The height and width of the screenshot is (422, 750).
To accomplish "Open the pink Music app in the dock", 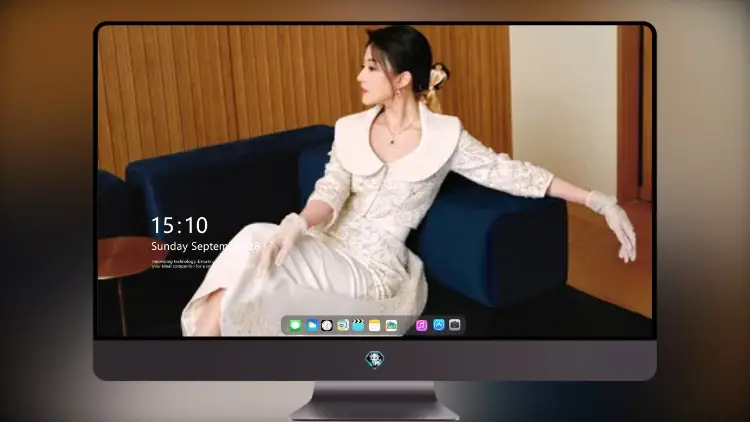I will 421,326.
